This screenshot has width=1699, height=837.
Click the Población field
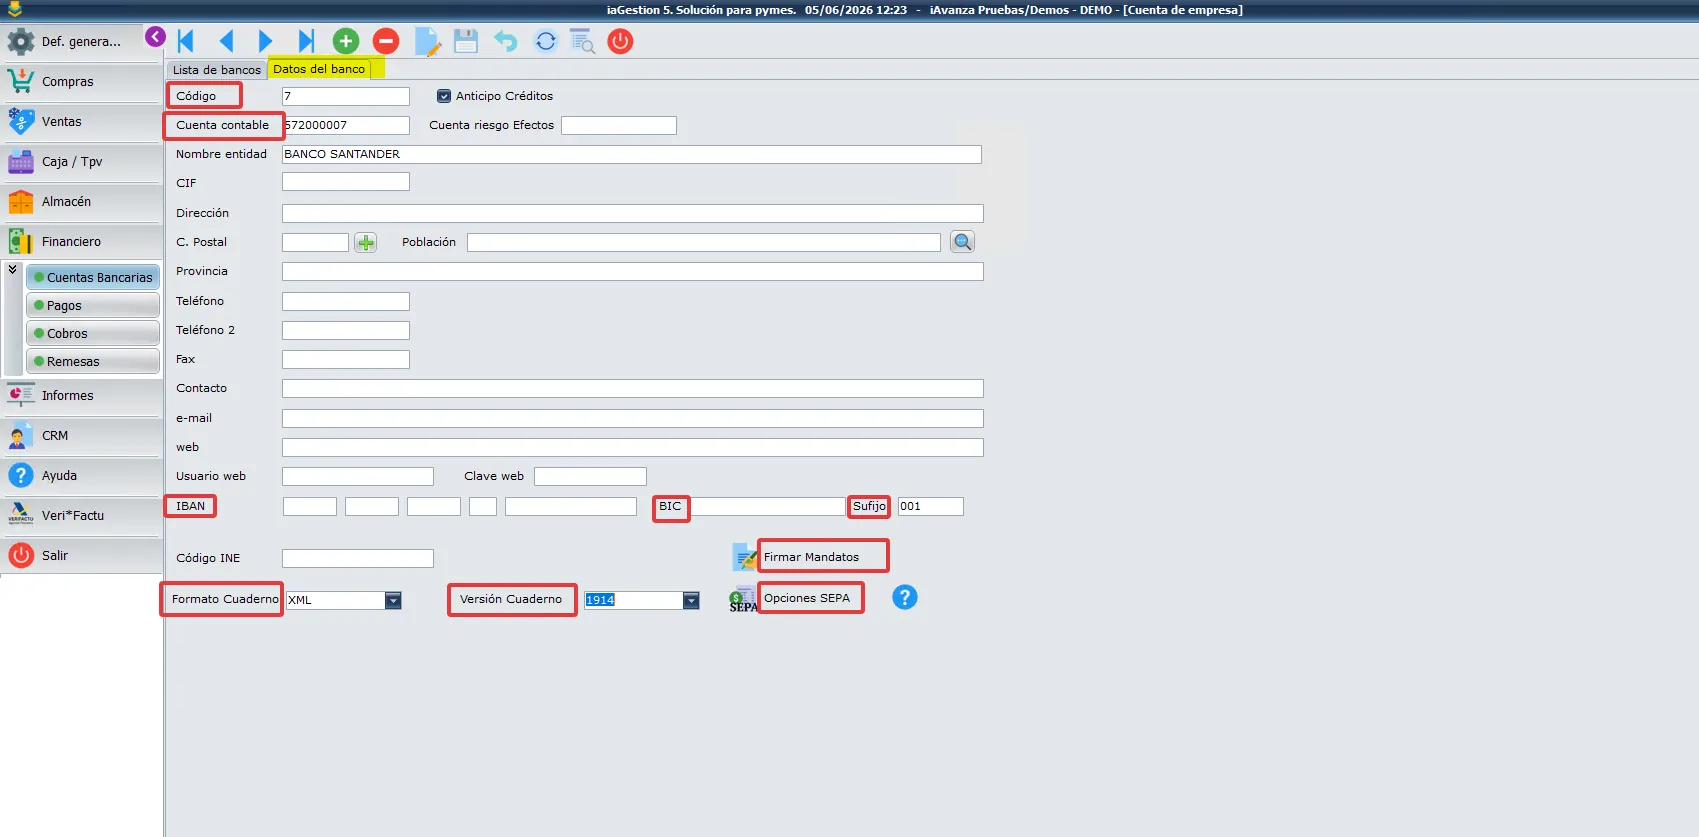(x=704, y=242)
